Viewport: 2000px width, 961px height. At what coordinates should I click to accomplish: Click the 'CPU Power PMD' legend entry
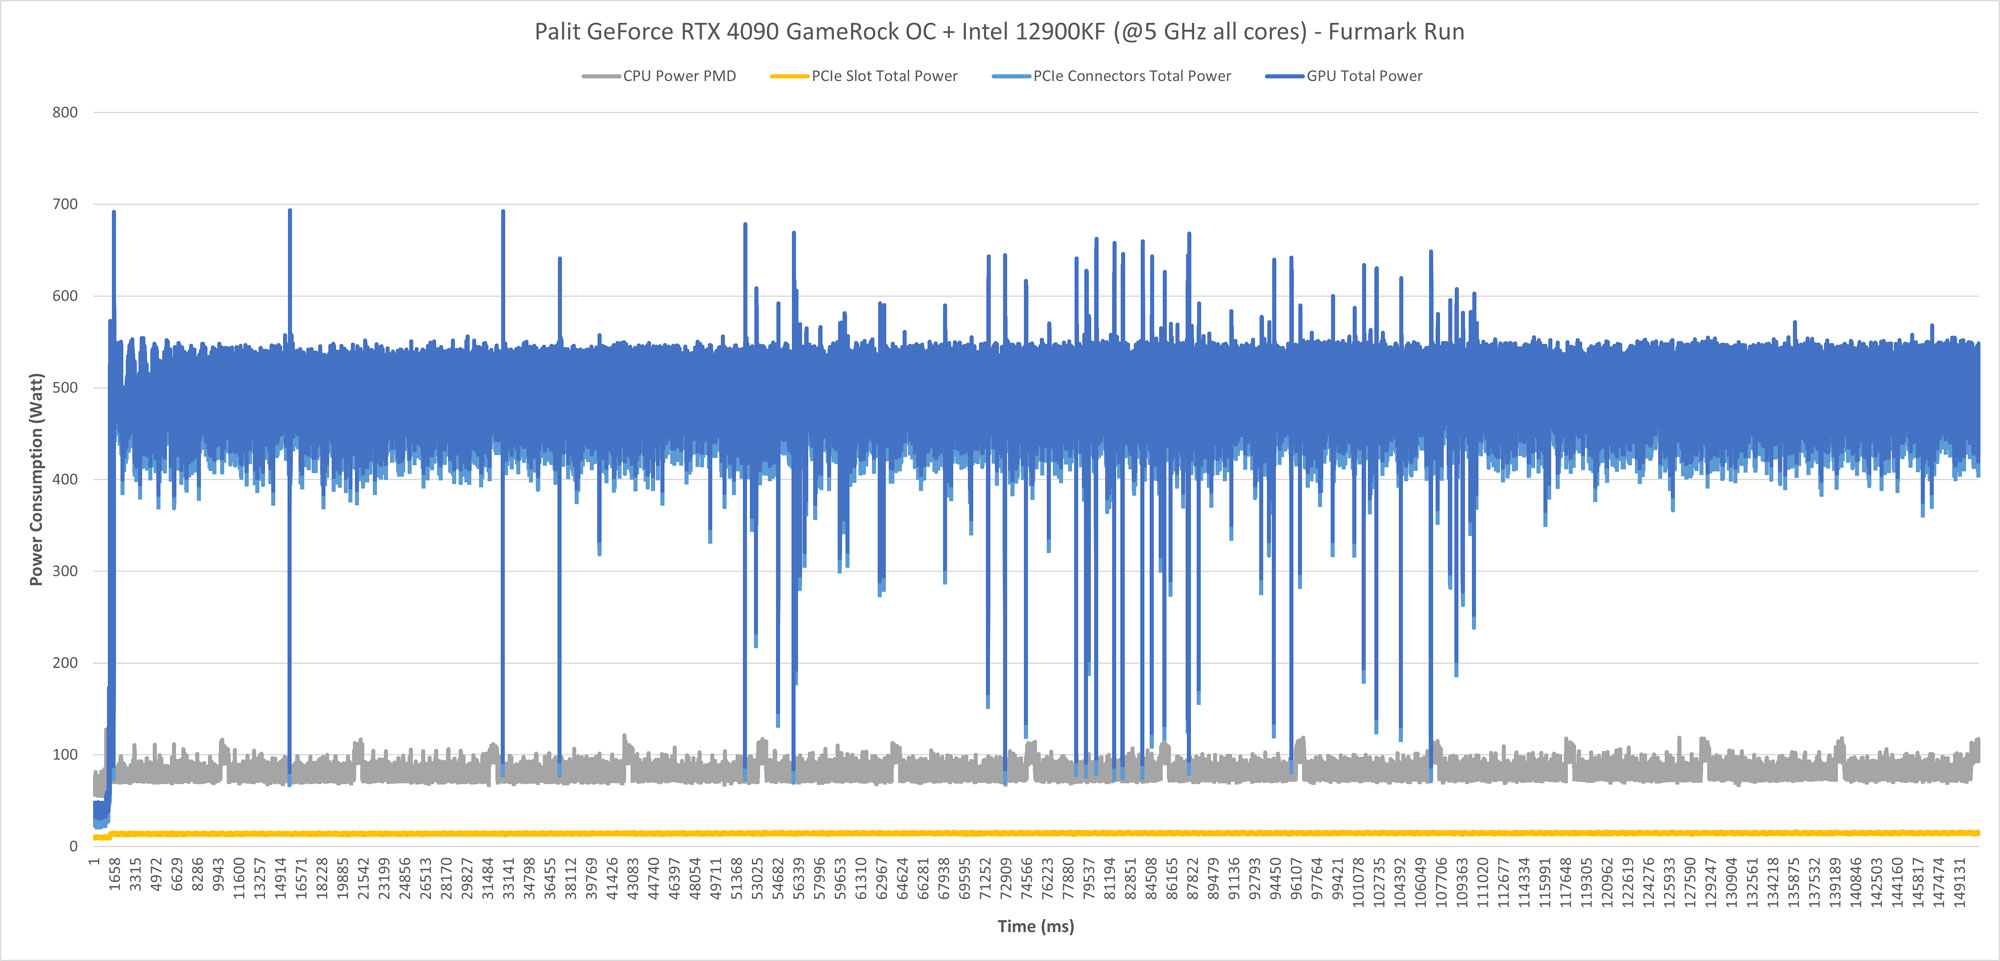point(659,76)
